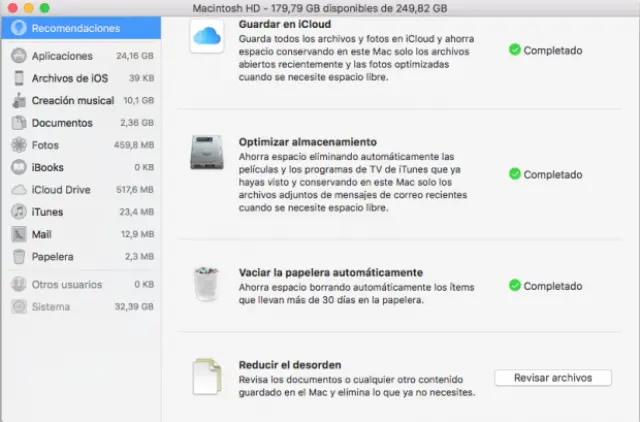The height and width of the screenshot is (422, 640).
Task: Select Papelera in the sidebar list
Action: [x=53, y=256]
